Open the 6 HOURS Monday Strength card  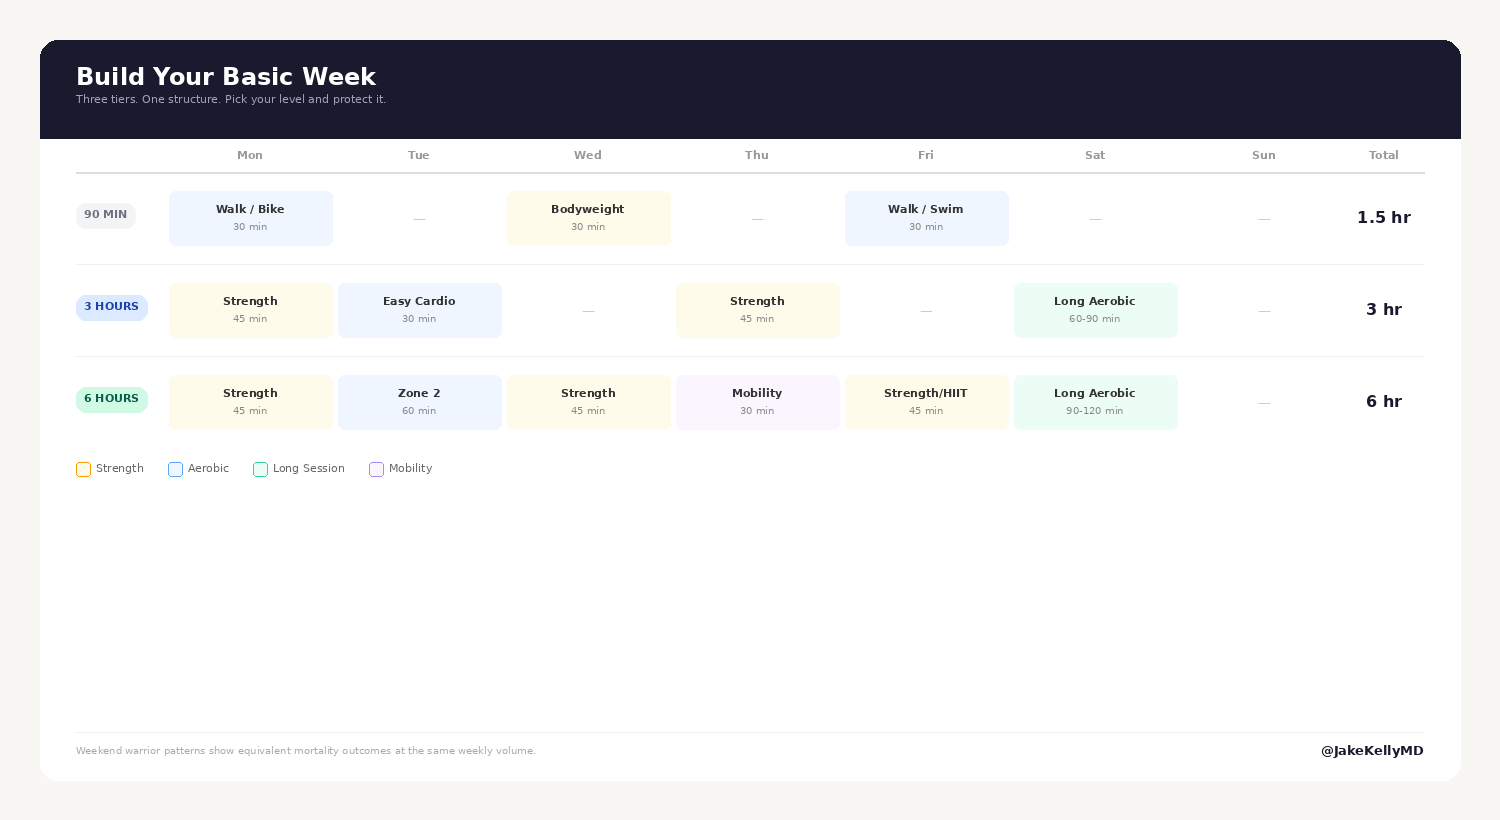coord(251,402)
